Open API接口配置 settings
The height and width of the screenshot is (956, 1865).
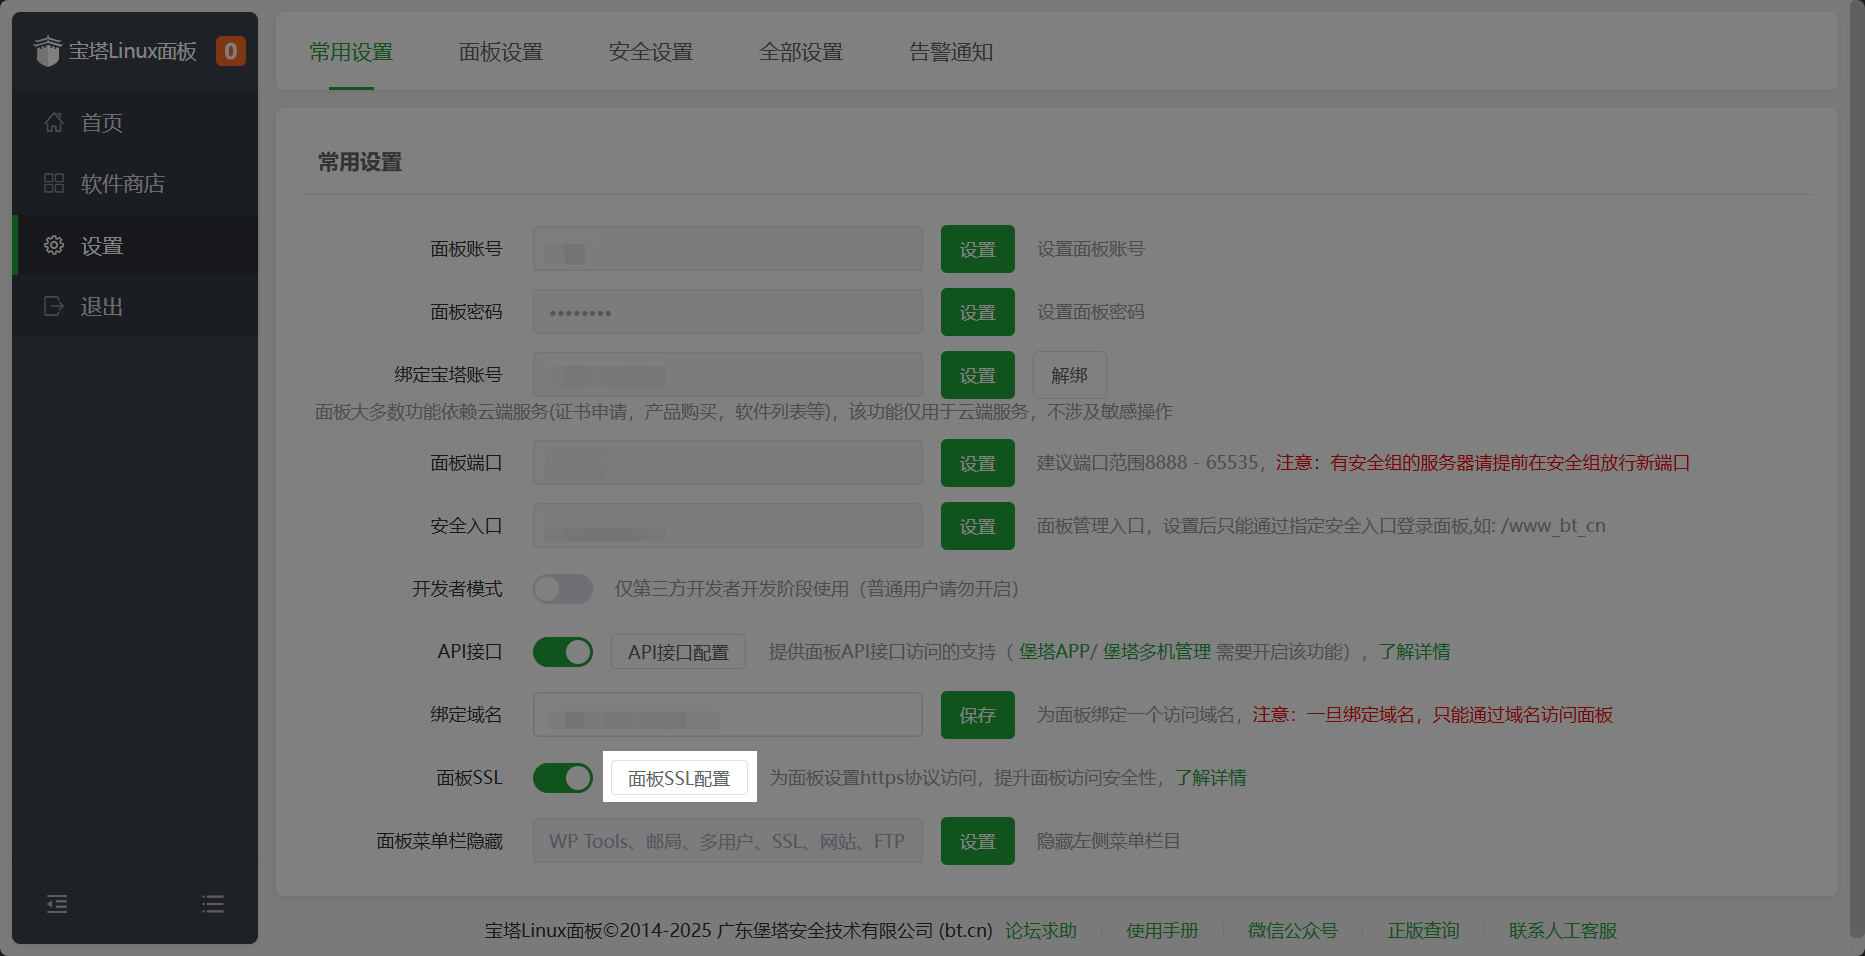click(x=678, y=651)
